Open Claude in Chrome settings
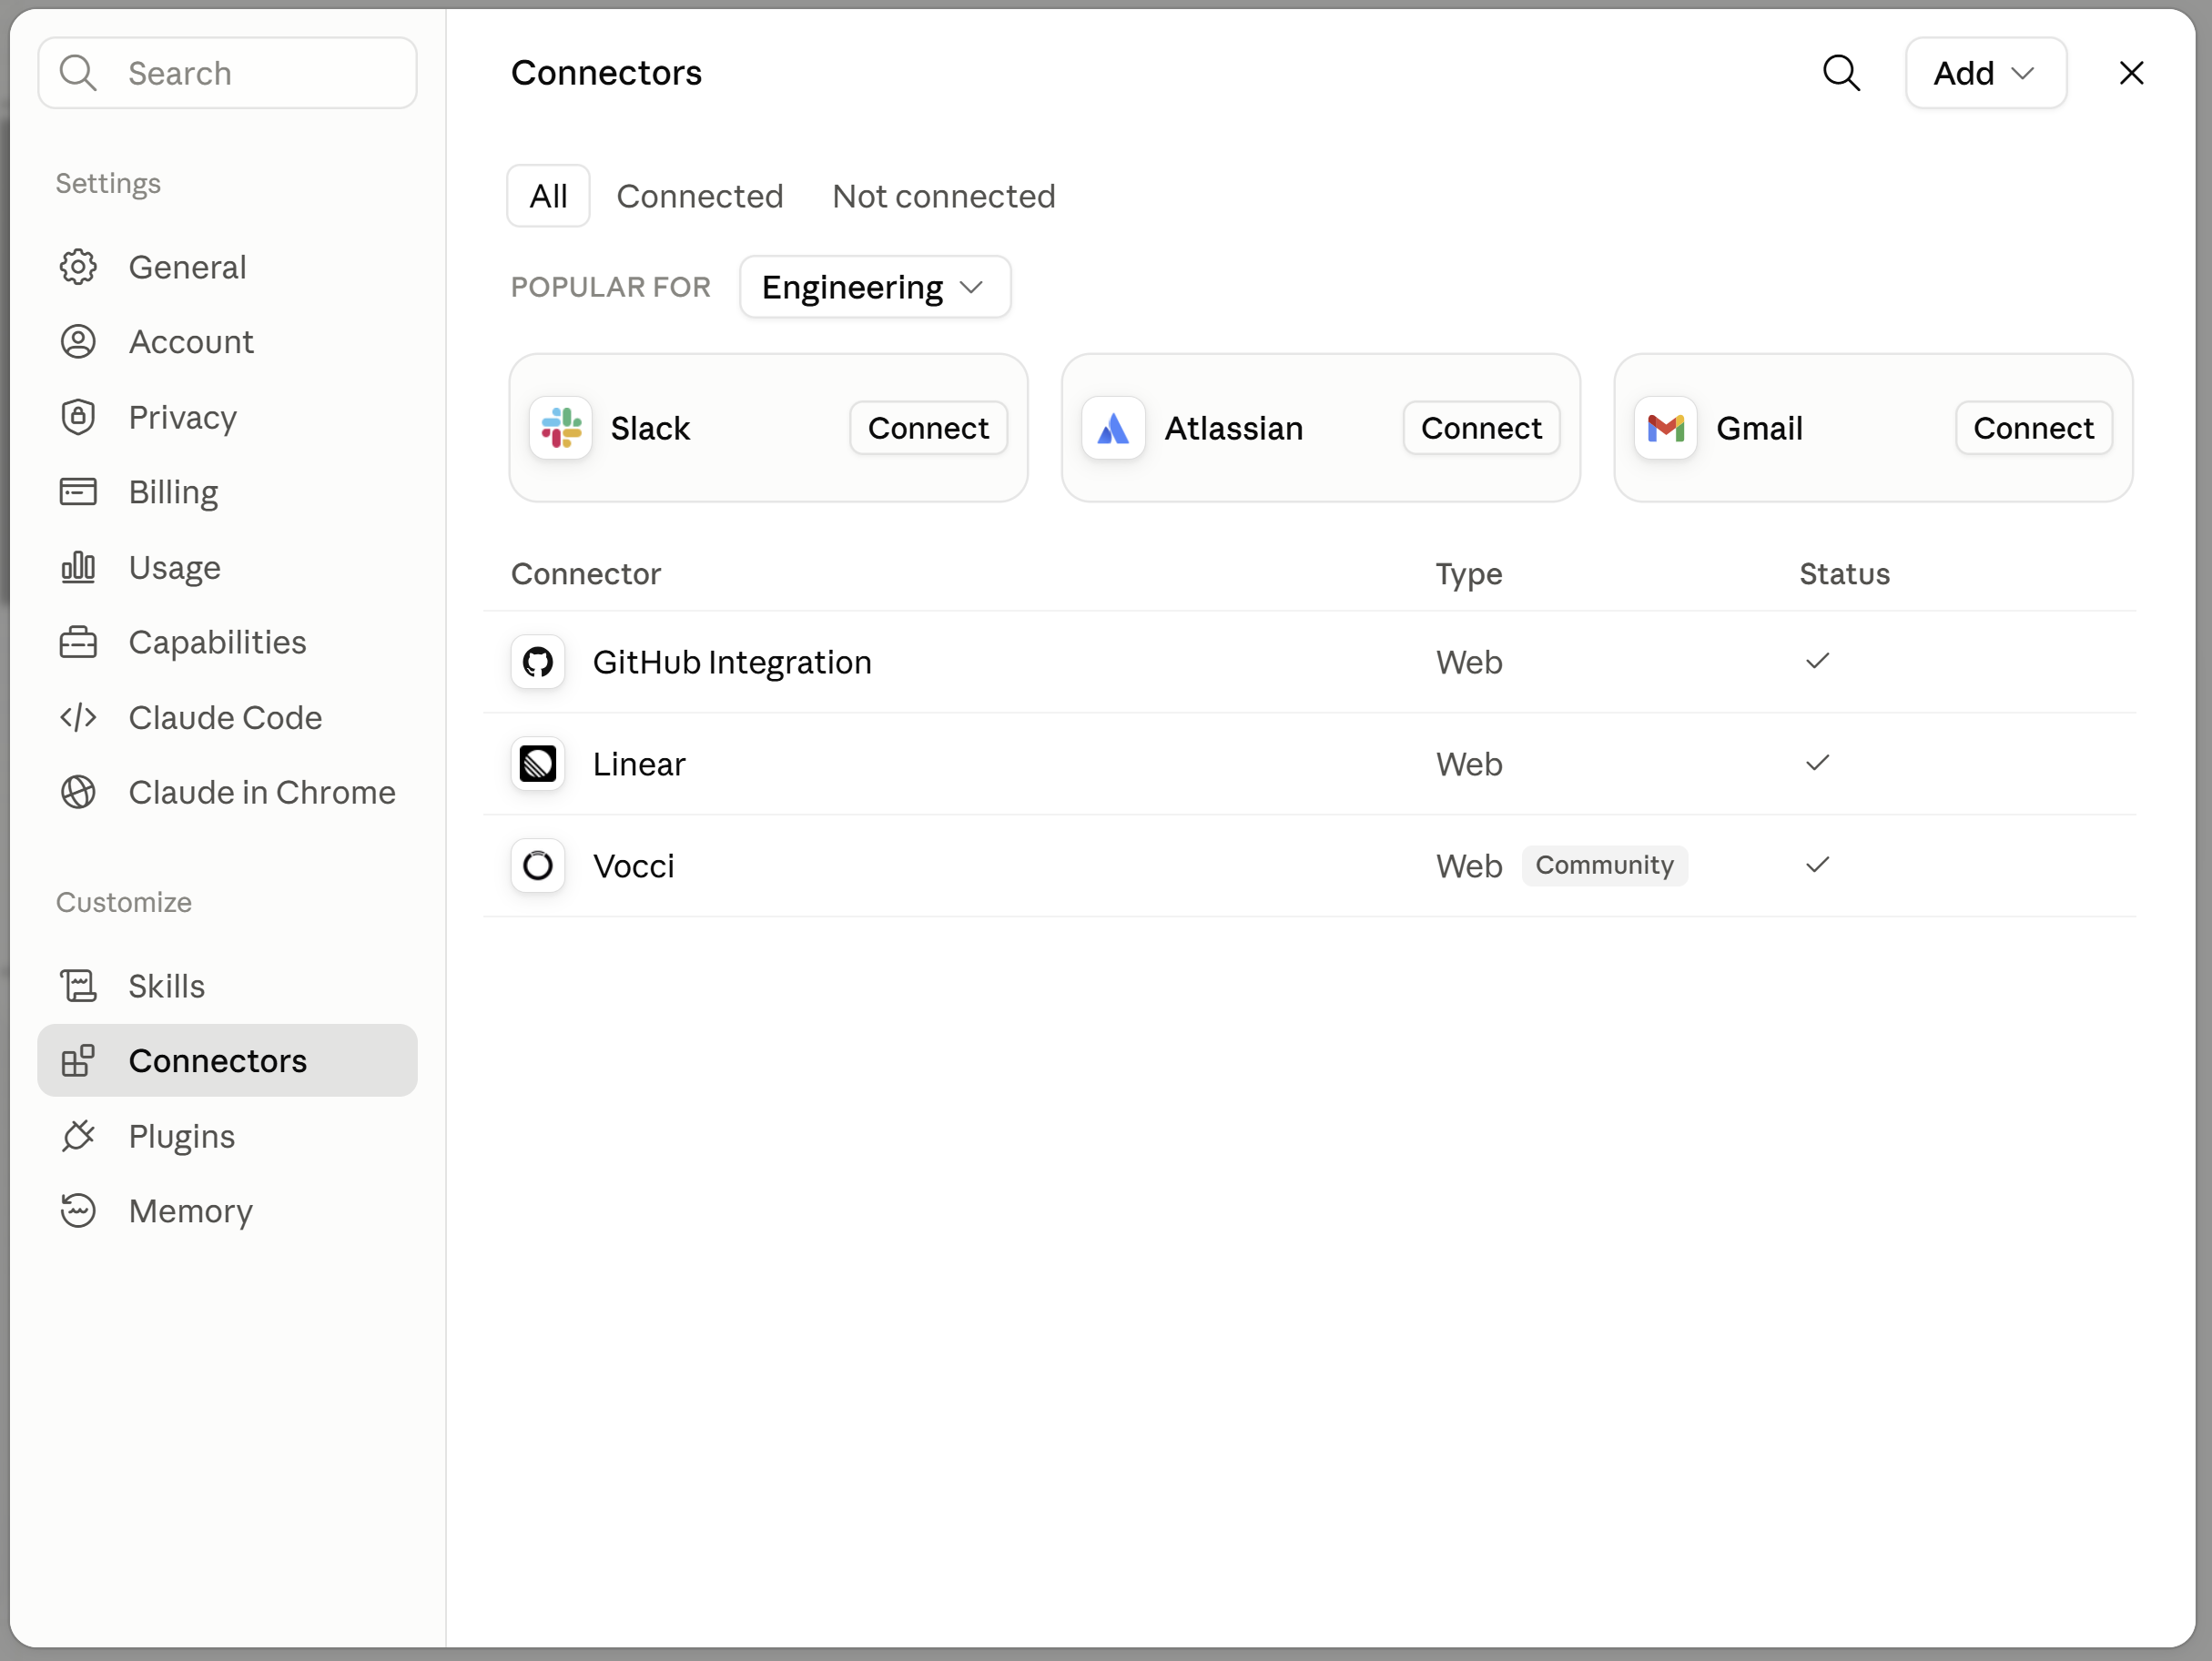 pos(228,792)
